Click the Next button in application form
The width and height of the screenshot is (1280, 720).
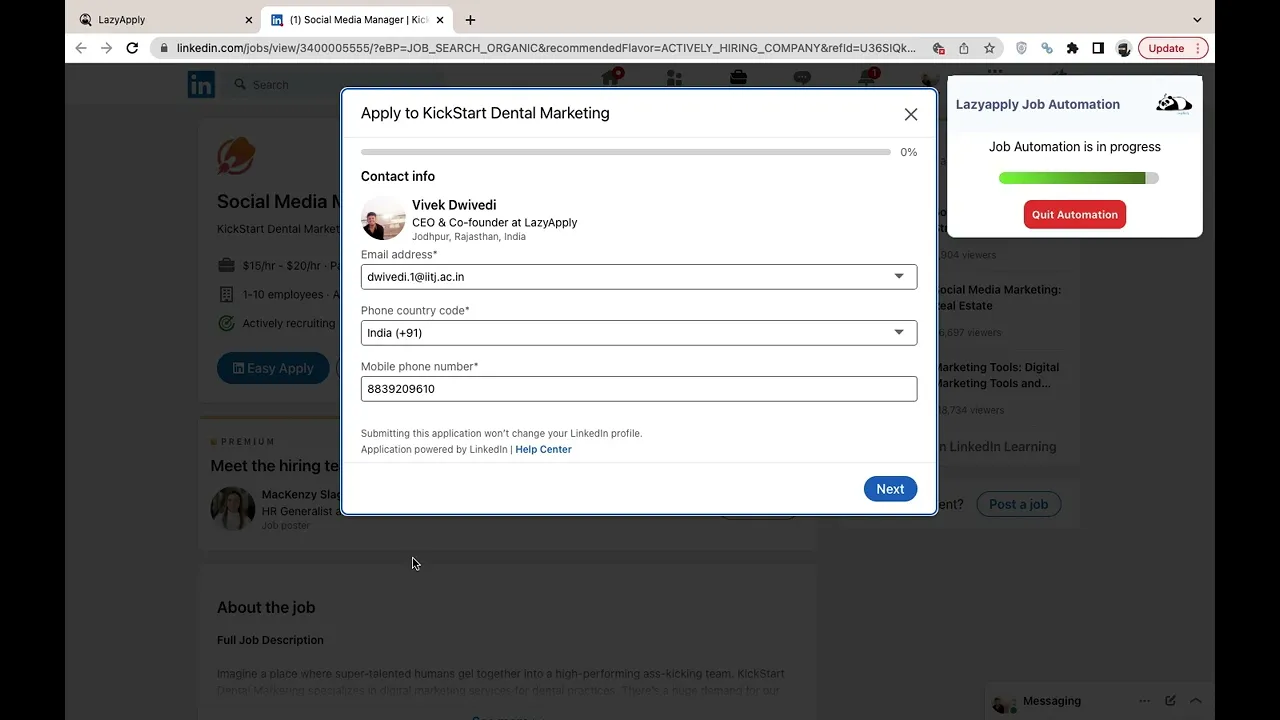coord(890,489)
